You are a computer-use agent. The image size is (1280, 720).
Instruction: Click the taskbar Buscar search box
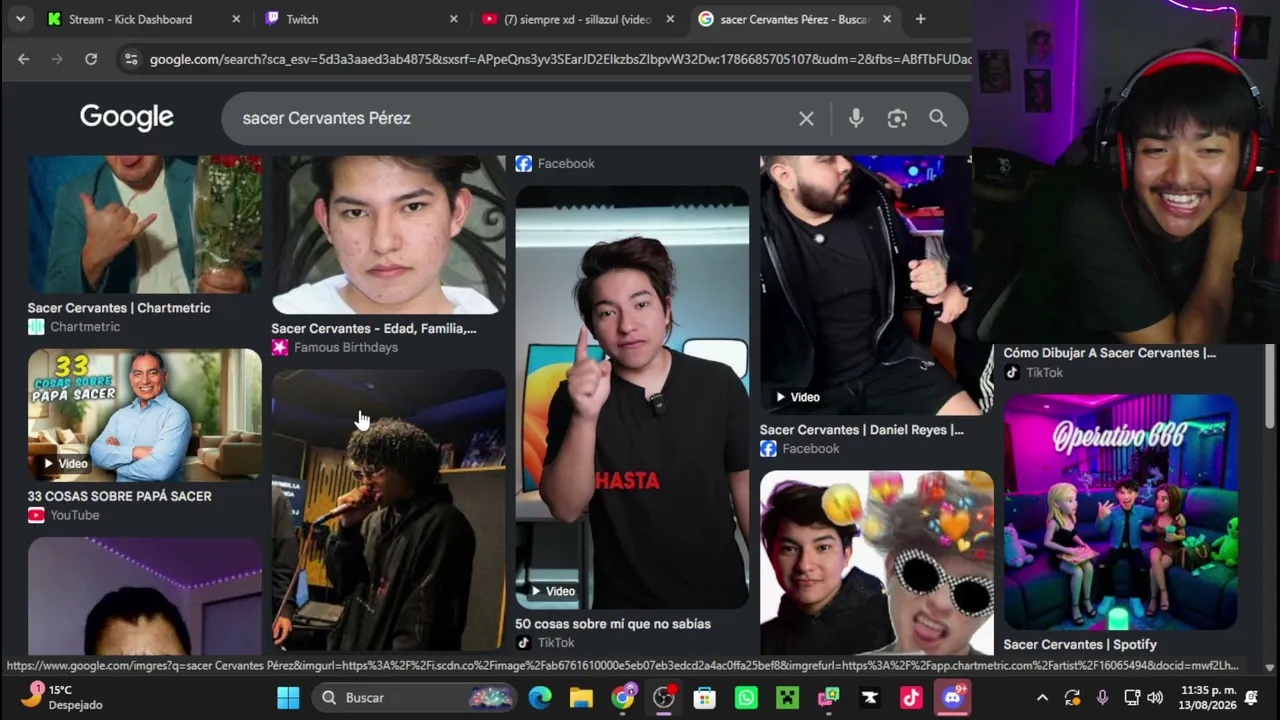point(415,697)
